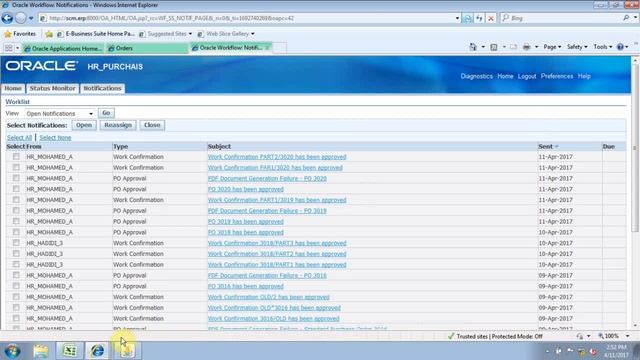The height and width of the screenshot is (360, 640).
Task: Open a new blank browser tab
Action: [x=280, y=48]
